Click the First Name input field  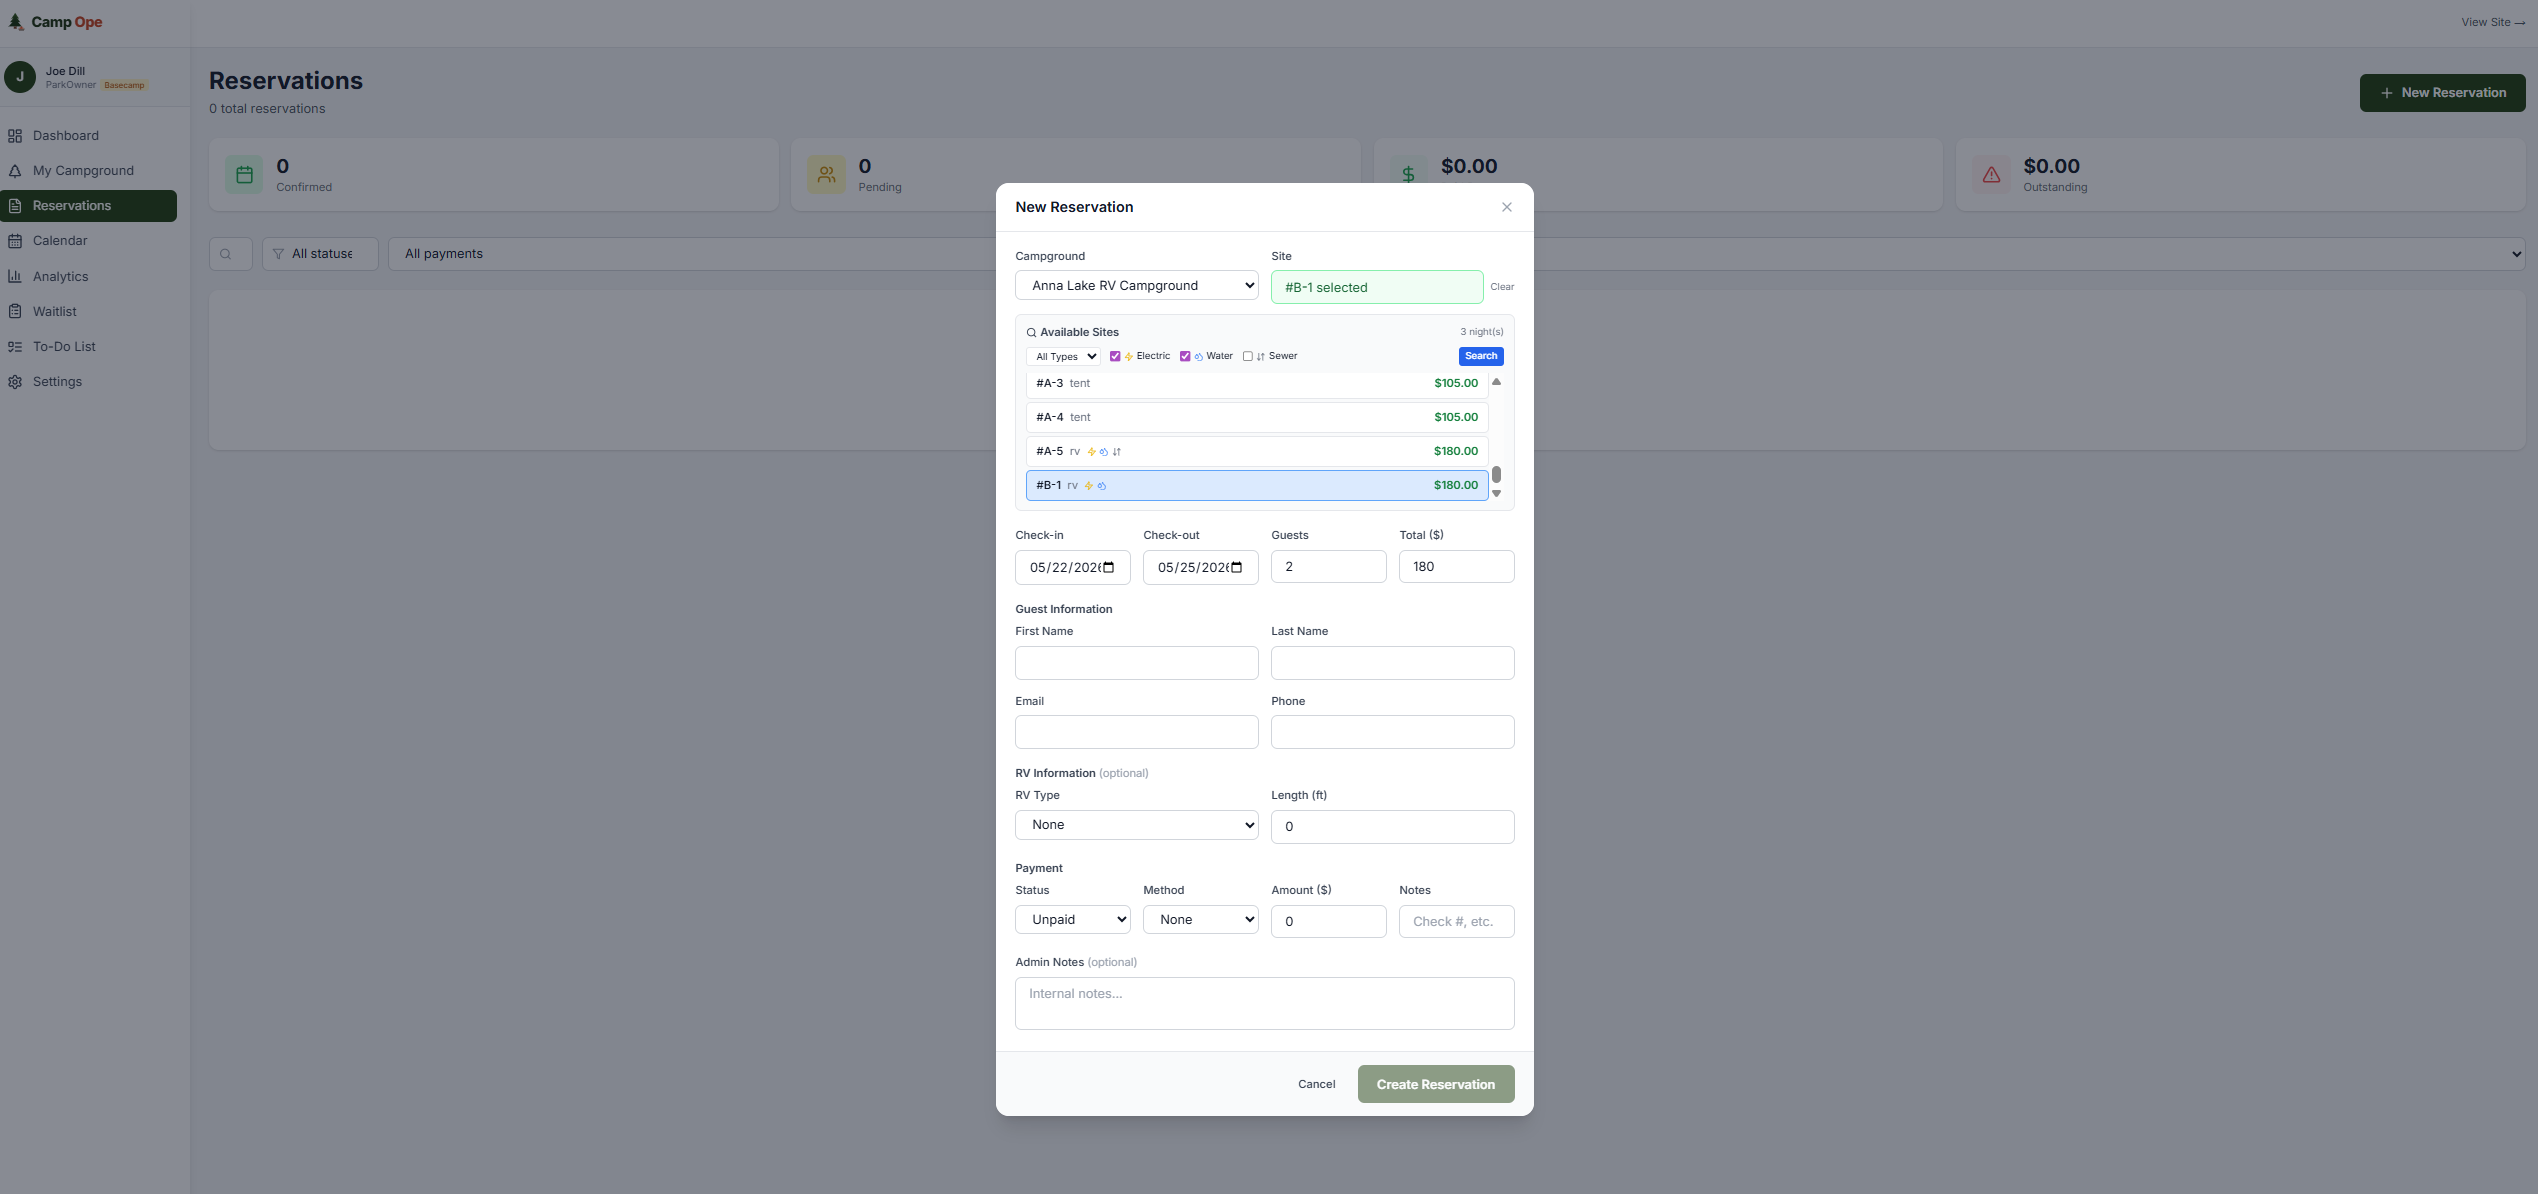pyautogui.click(x=1136, y=663)
